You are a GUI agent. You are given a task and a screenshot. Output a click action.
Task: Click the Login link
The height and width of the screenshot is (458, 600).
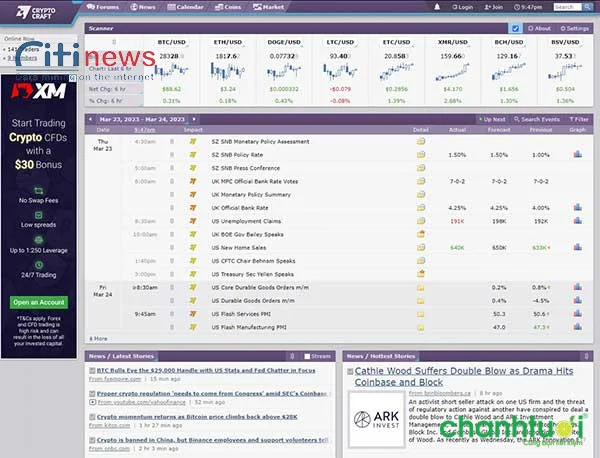coord(463,7)
